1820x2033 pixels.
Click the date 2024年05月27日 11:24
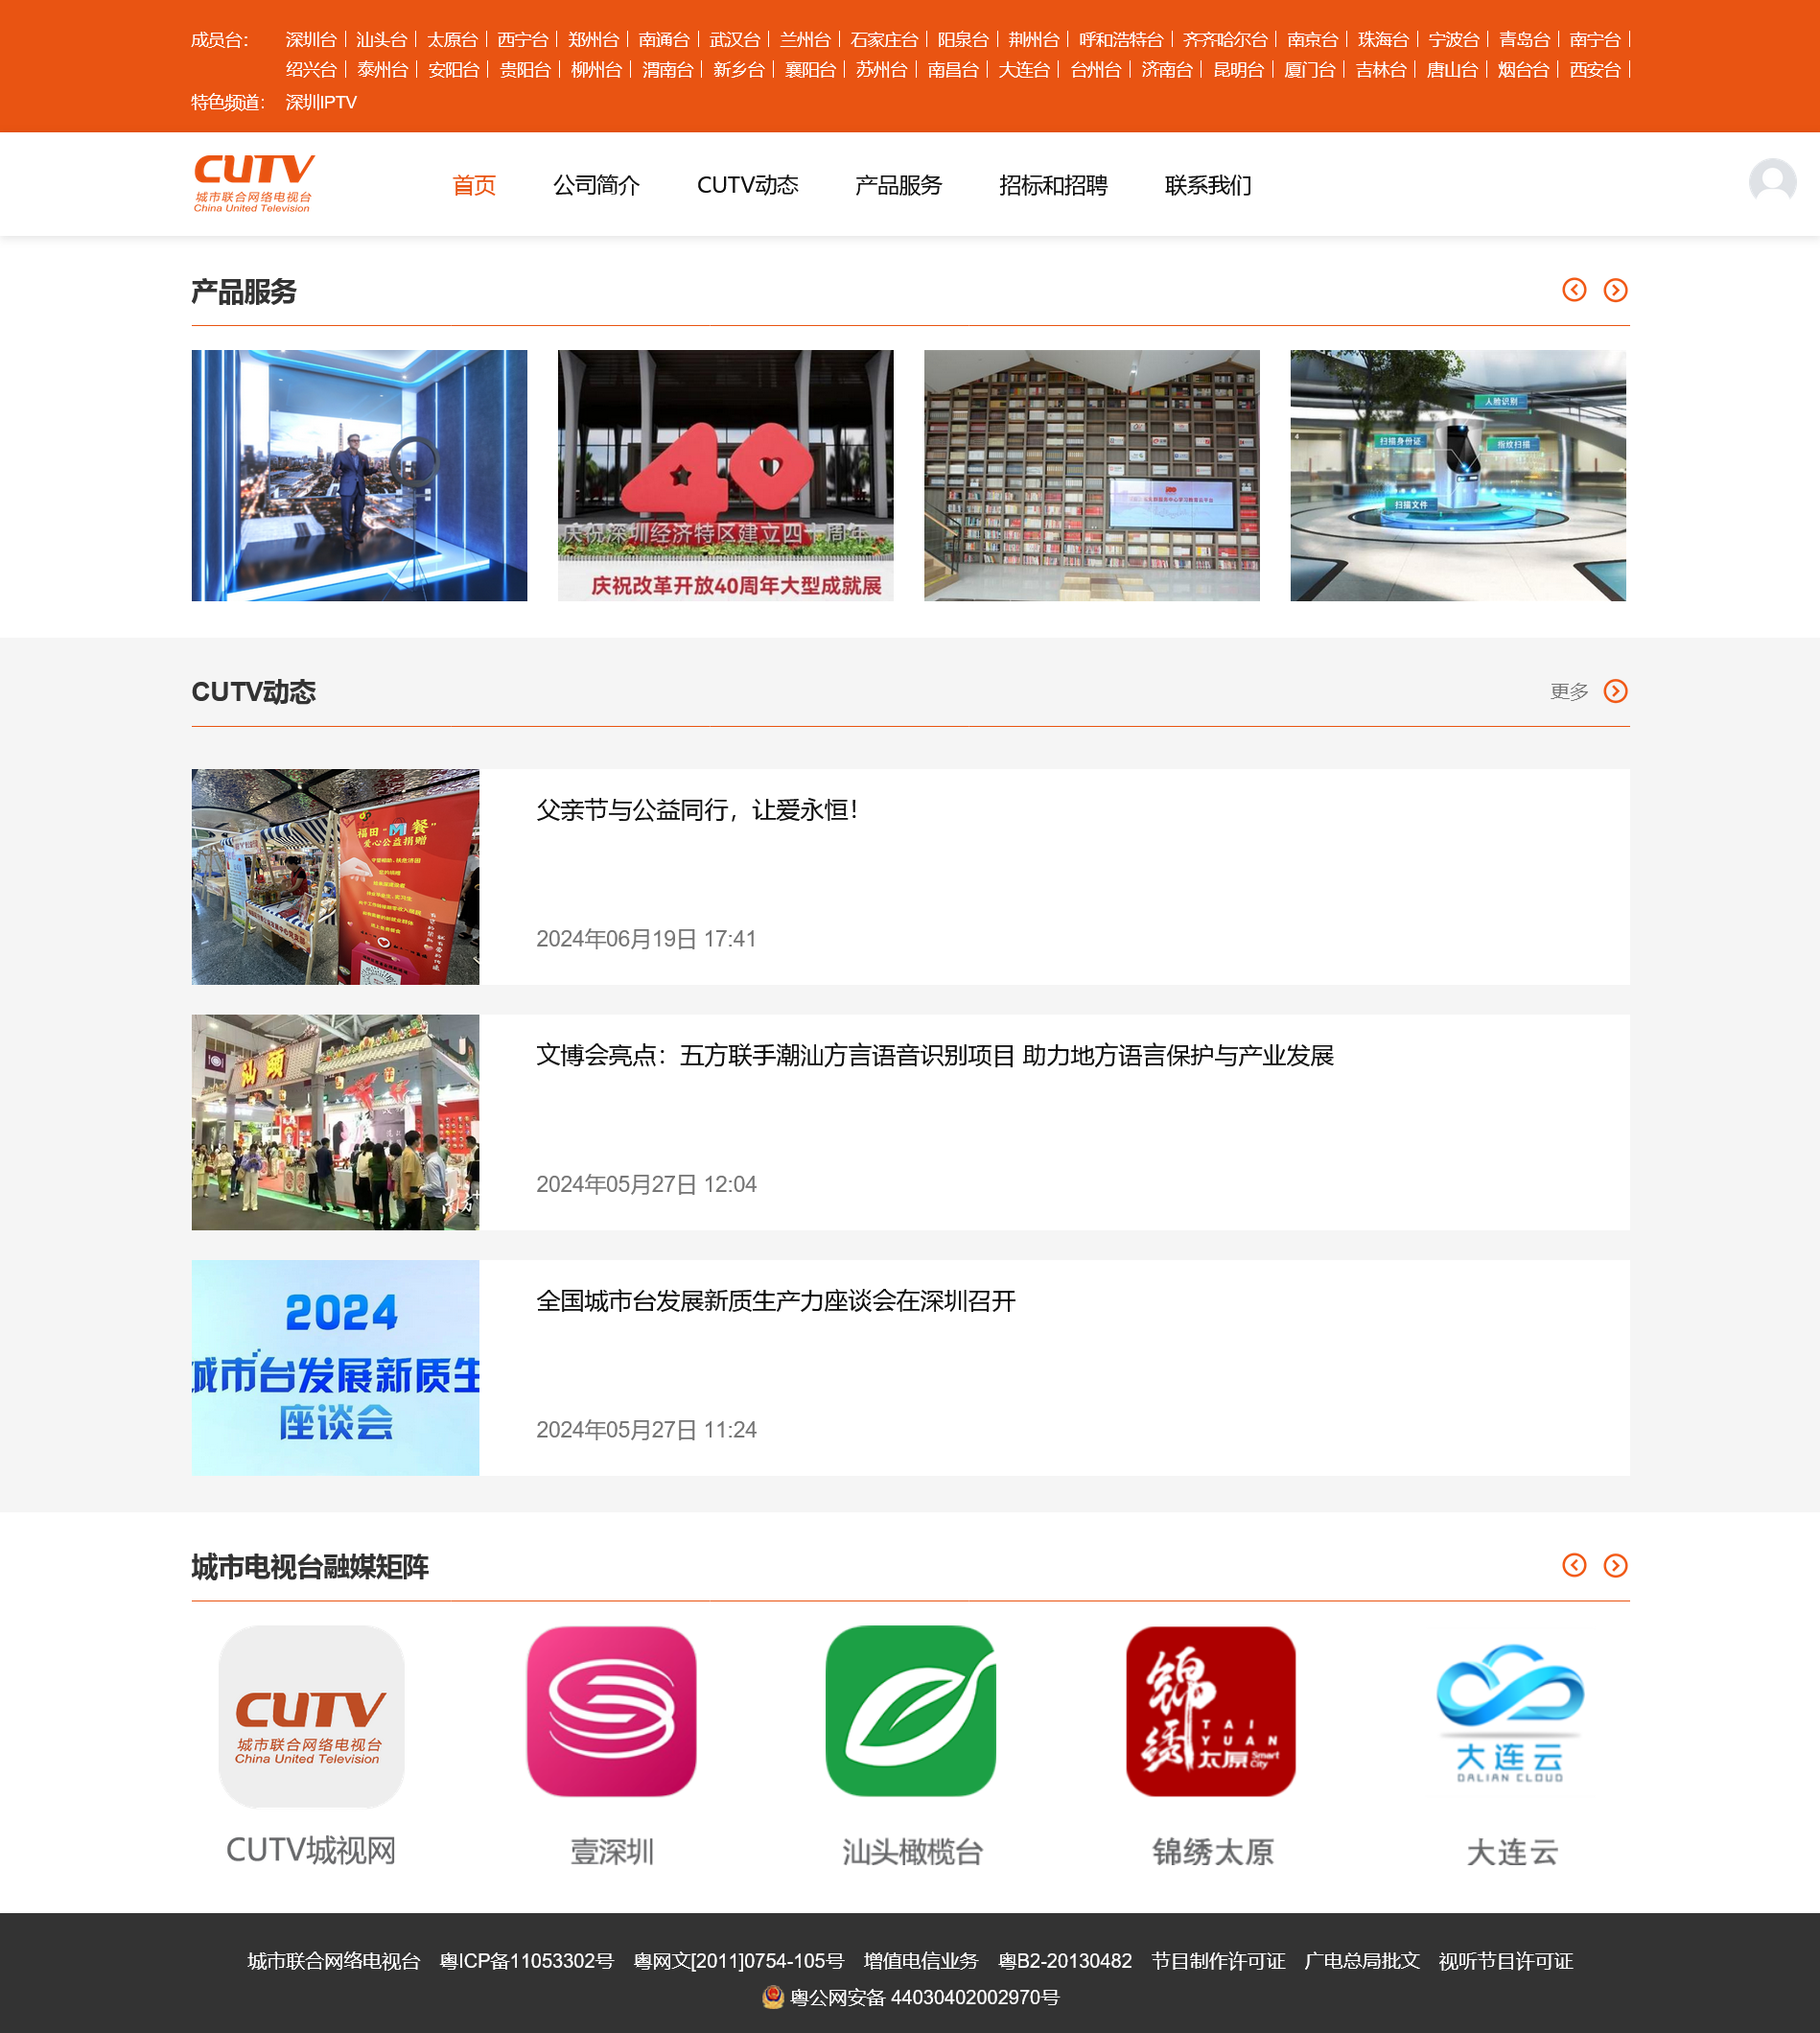(646, 1430)
